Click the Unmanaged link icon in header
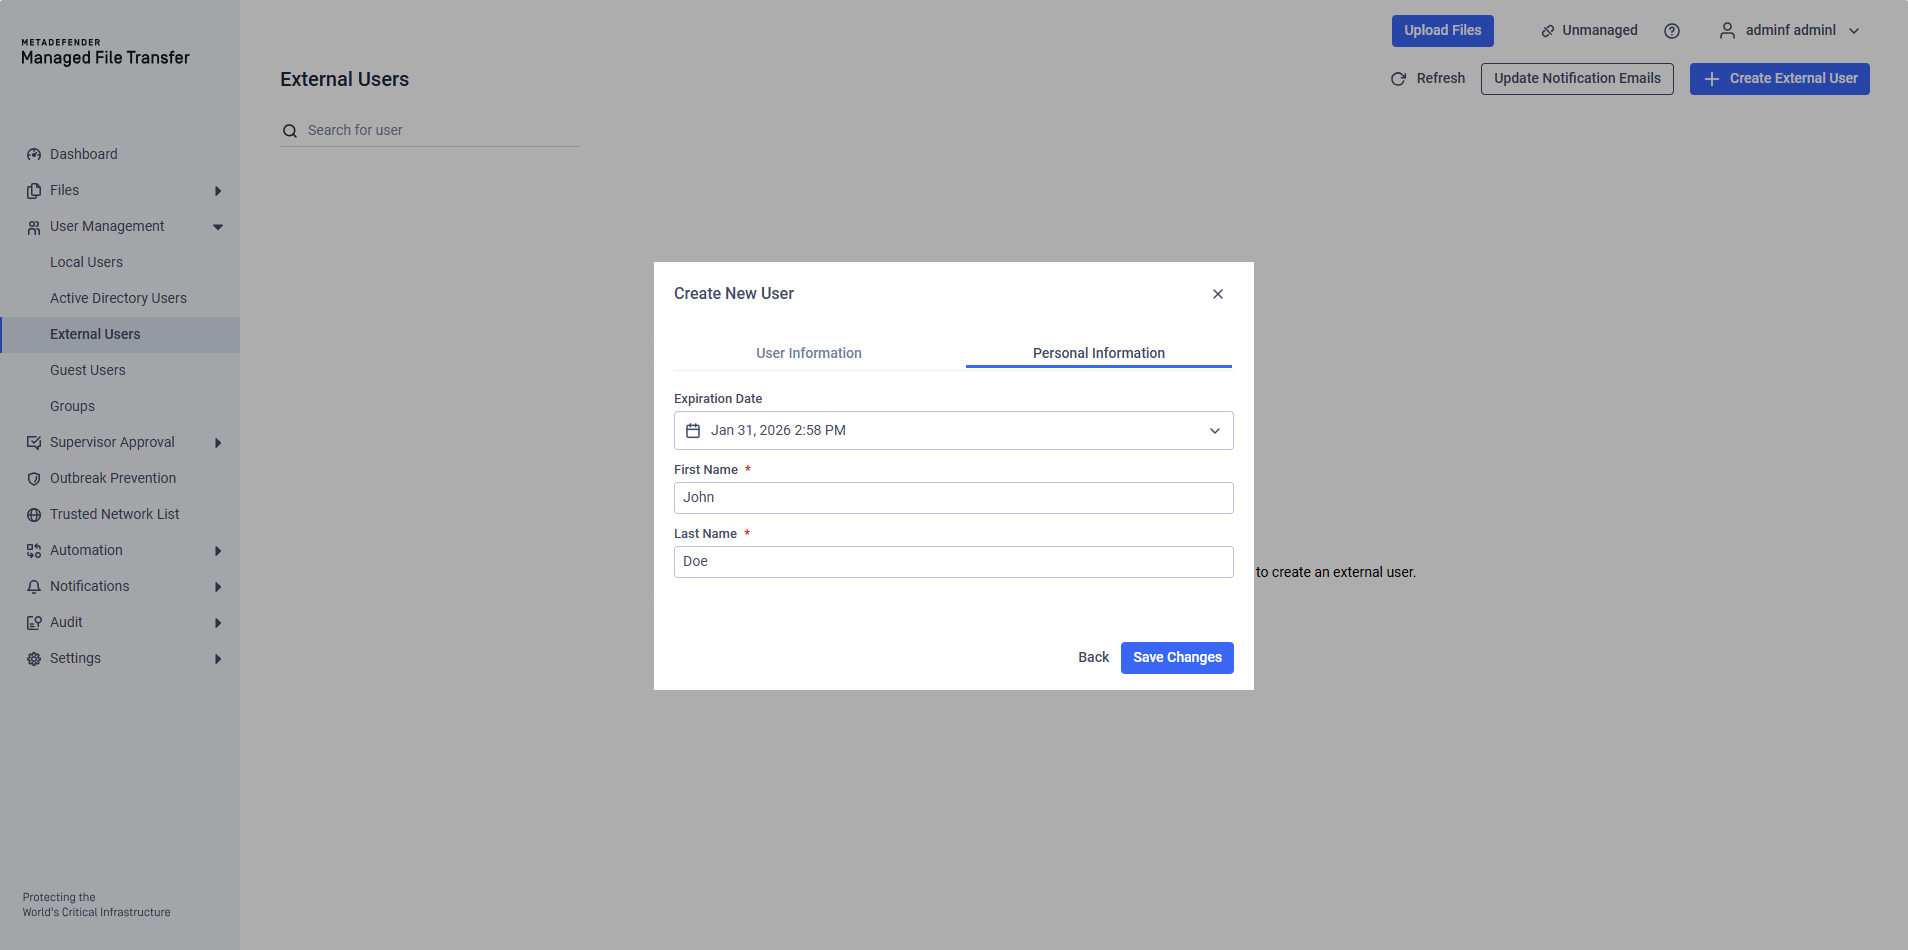The width and height of the screenshot is (1908, 950). pos(1547,31)
